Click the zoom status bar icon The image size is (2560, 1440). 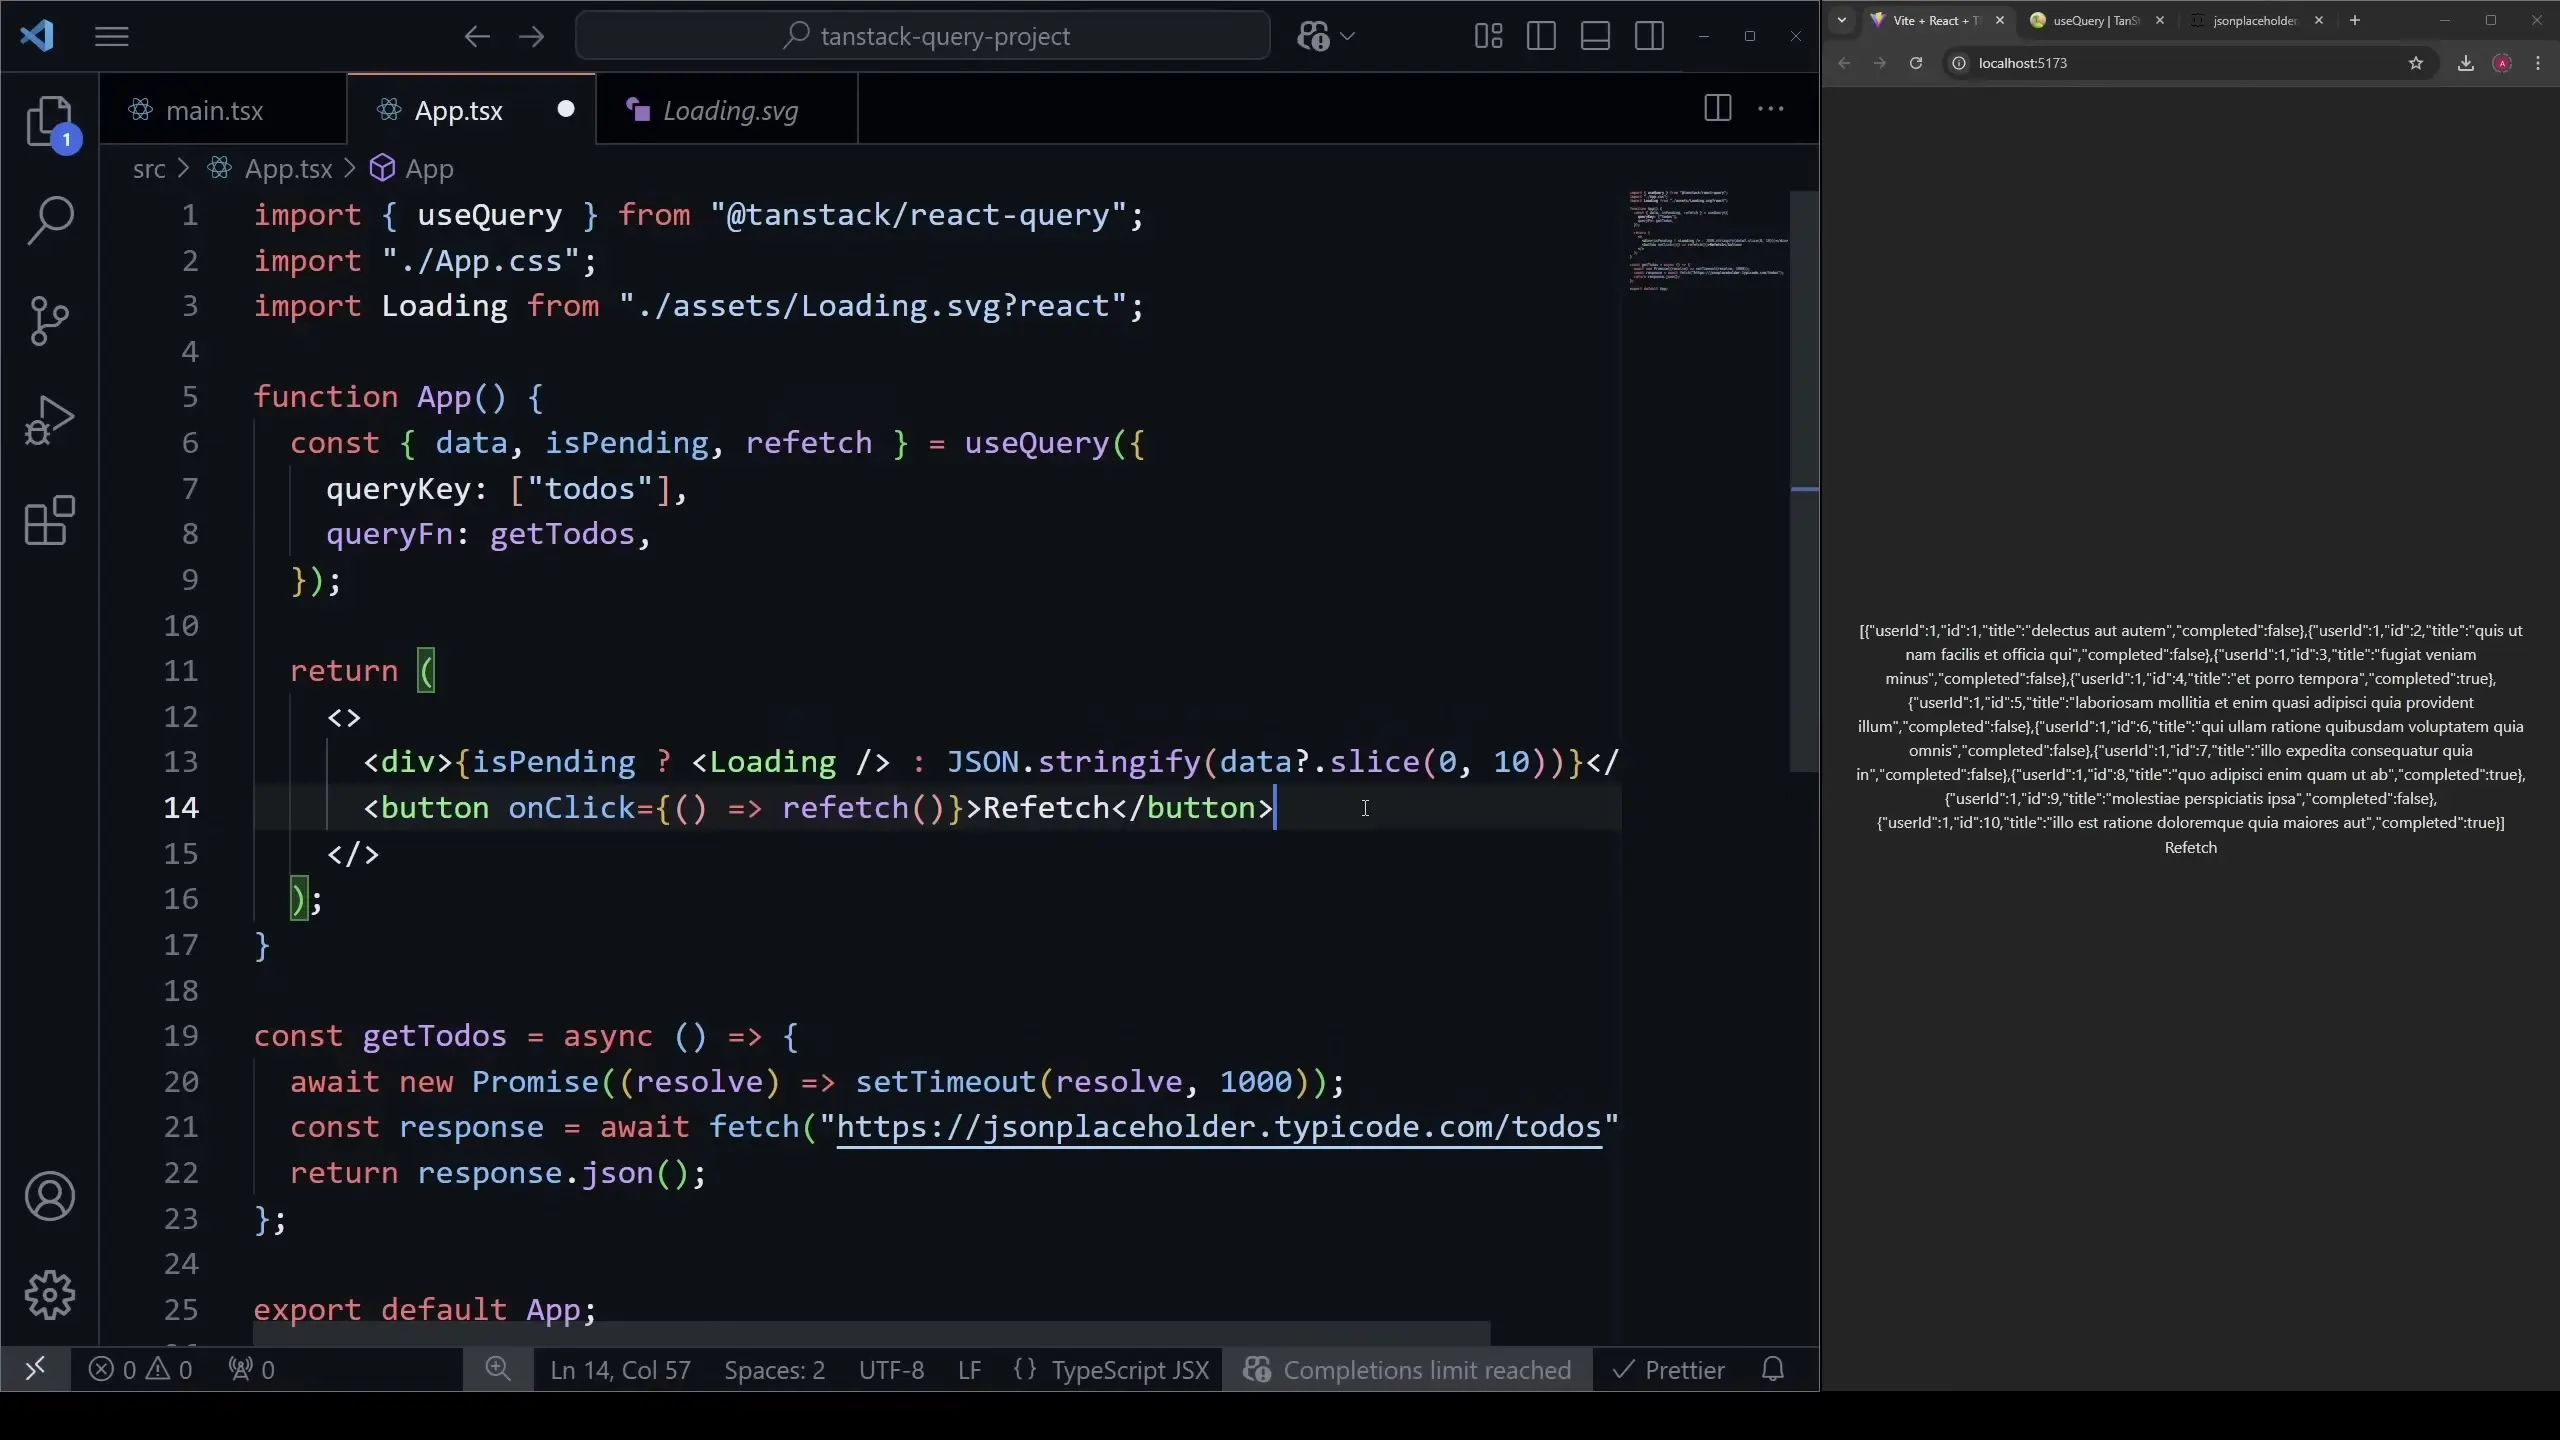coord(497,1369)
